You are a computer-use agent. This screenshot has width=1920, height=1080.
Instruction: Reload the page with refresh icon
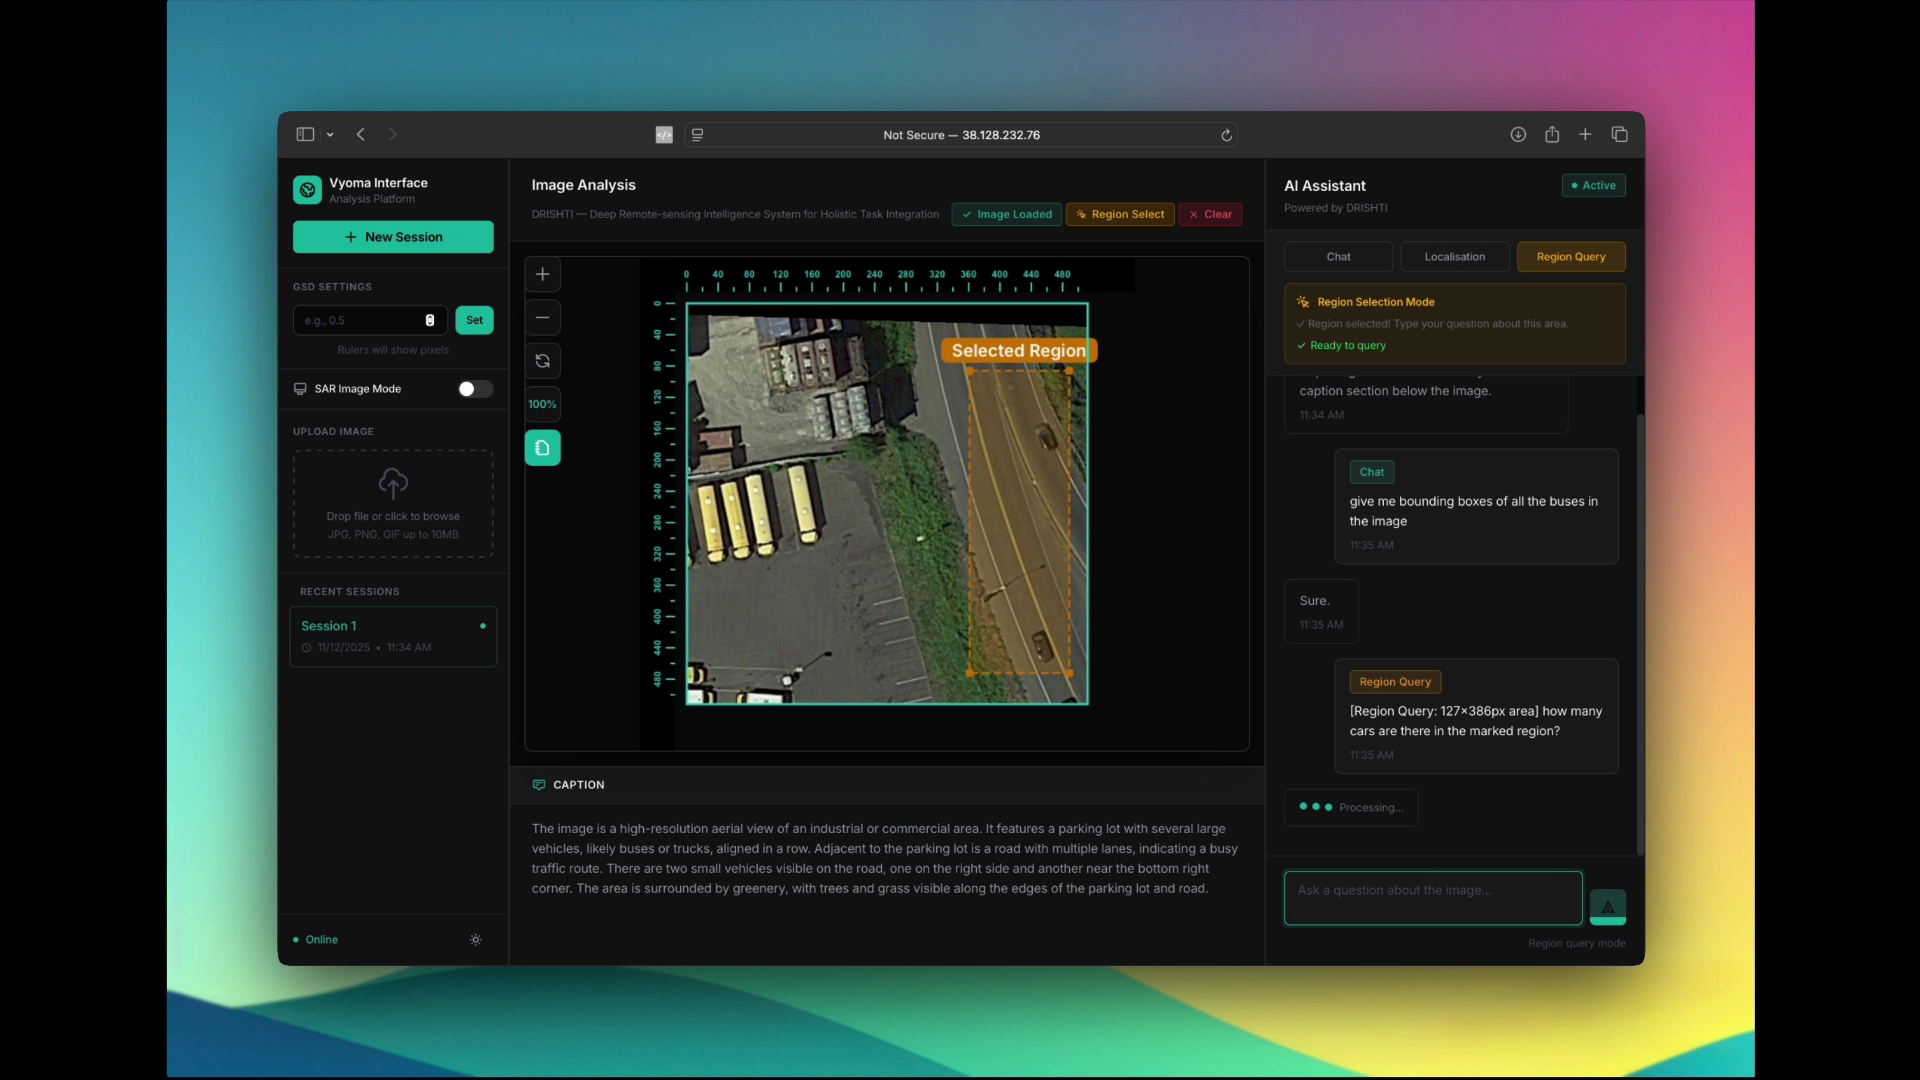1226,135
